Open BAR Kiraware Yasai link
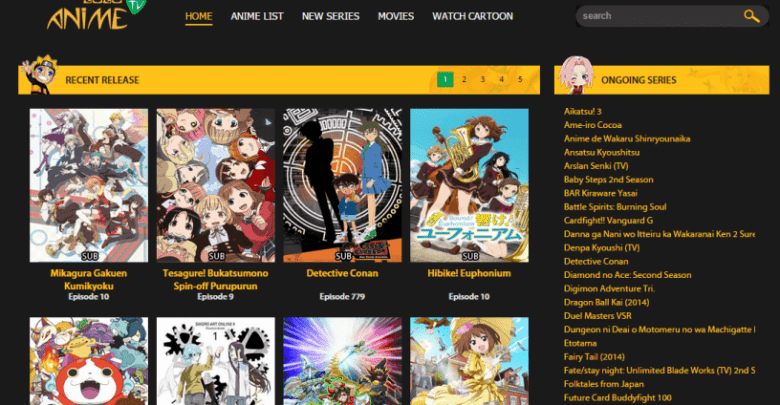The width and height of the screenshot is (780, 405). click(x=600, y=193)
